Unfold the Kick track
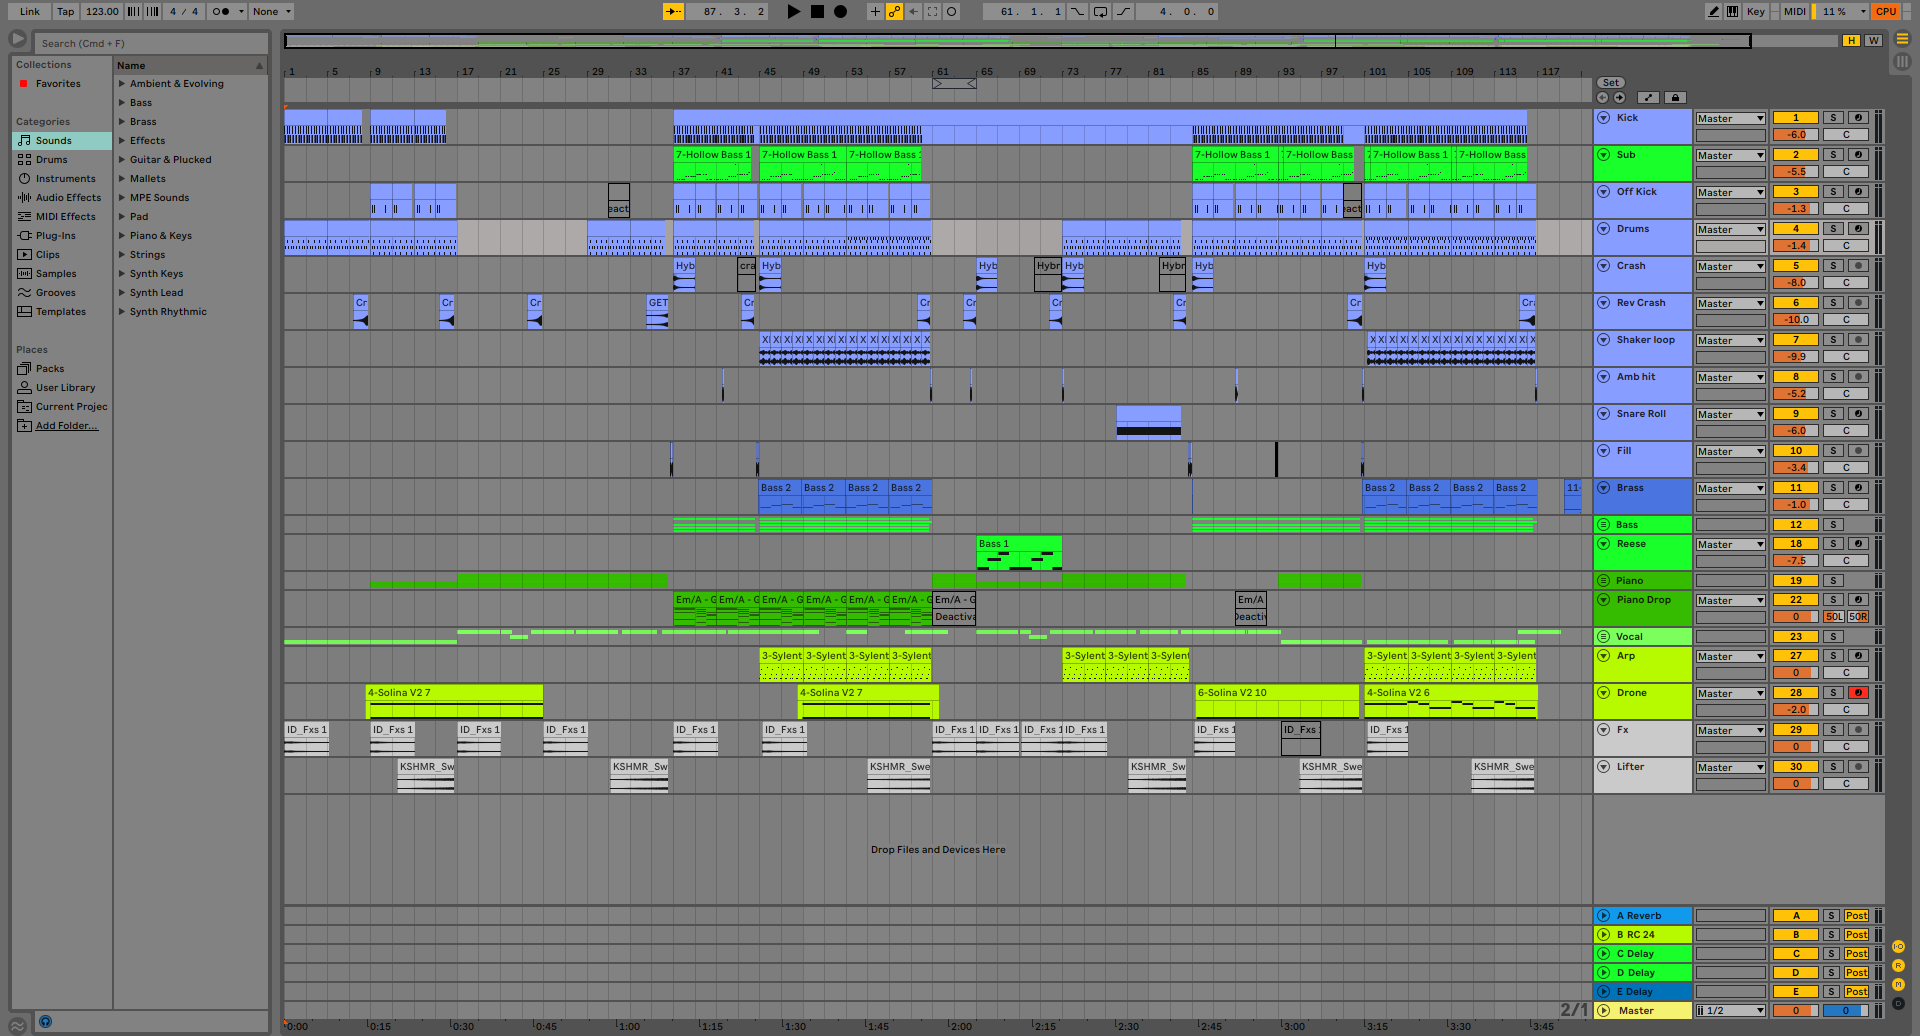Image resolution: width=1920 pixels, height=1036 pixels. (1604, 118)
